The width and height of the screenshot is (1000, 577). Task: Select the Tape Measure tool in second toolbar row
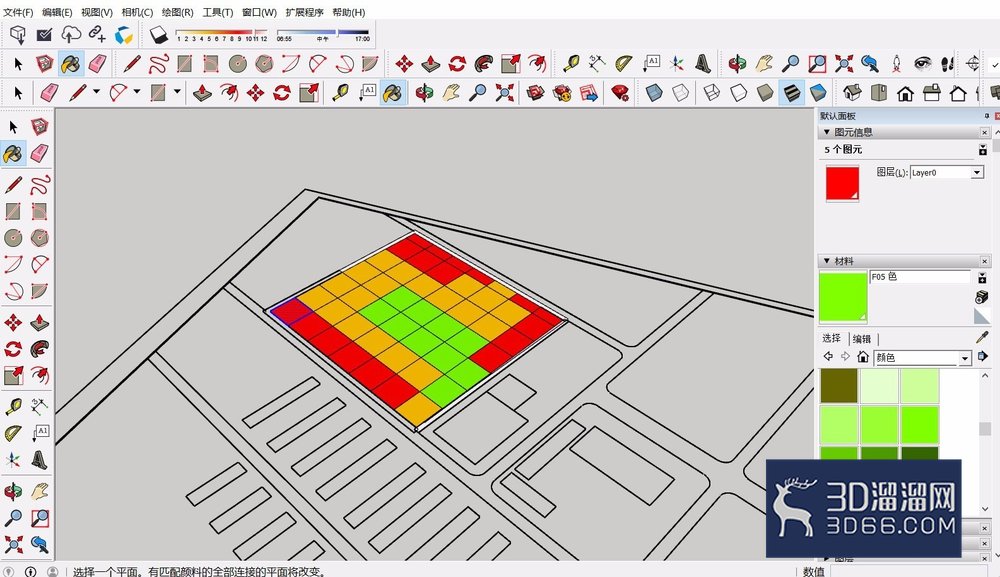(571, 64)
